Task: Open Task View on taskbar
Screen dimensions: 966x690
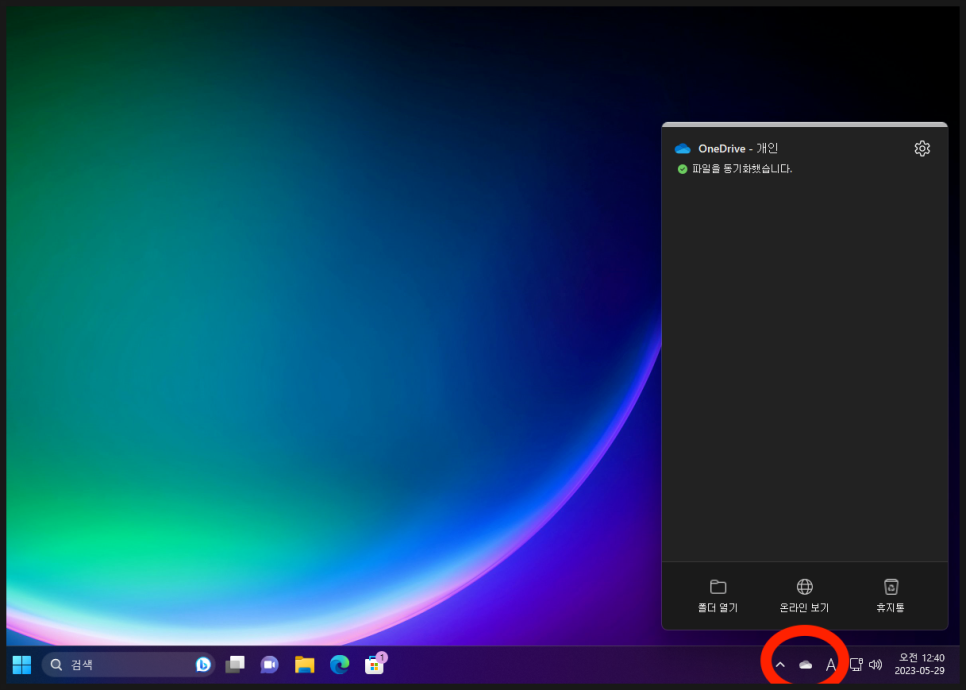Action: point(235,665)
